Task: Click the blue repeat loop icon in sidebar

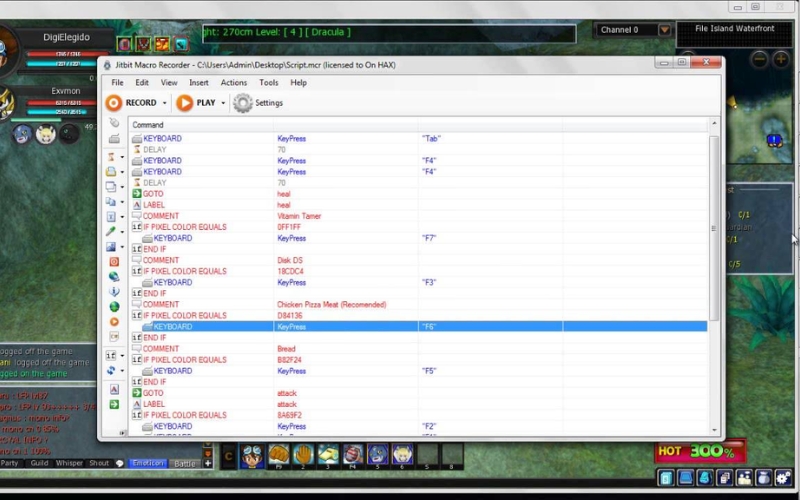Action: 111,370
